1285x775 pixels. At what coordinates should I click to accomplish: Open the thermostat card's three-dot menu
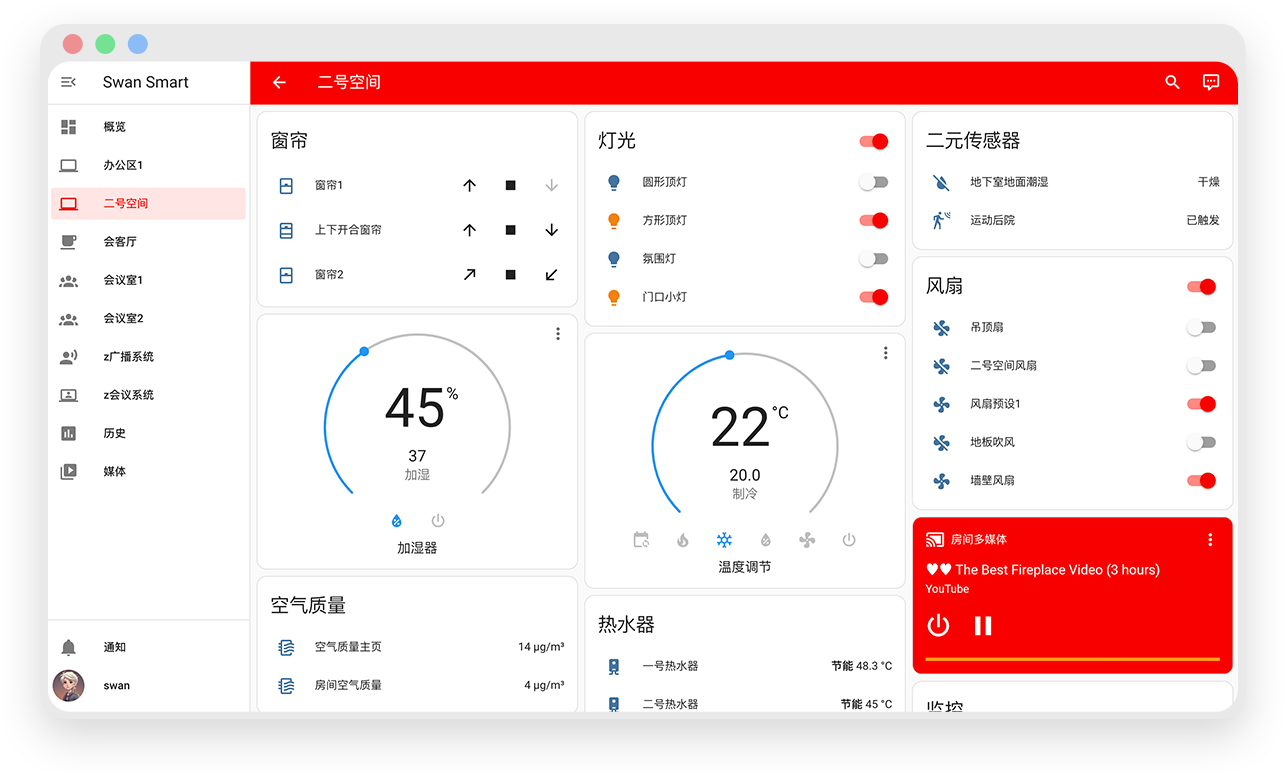click(x=885, y=353)
